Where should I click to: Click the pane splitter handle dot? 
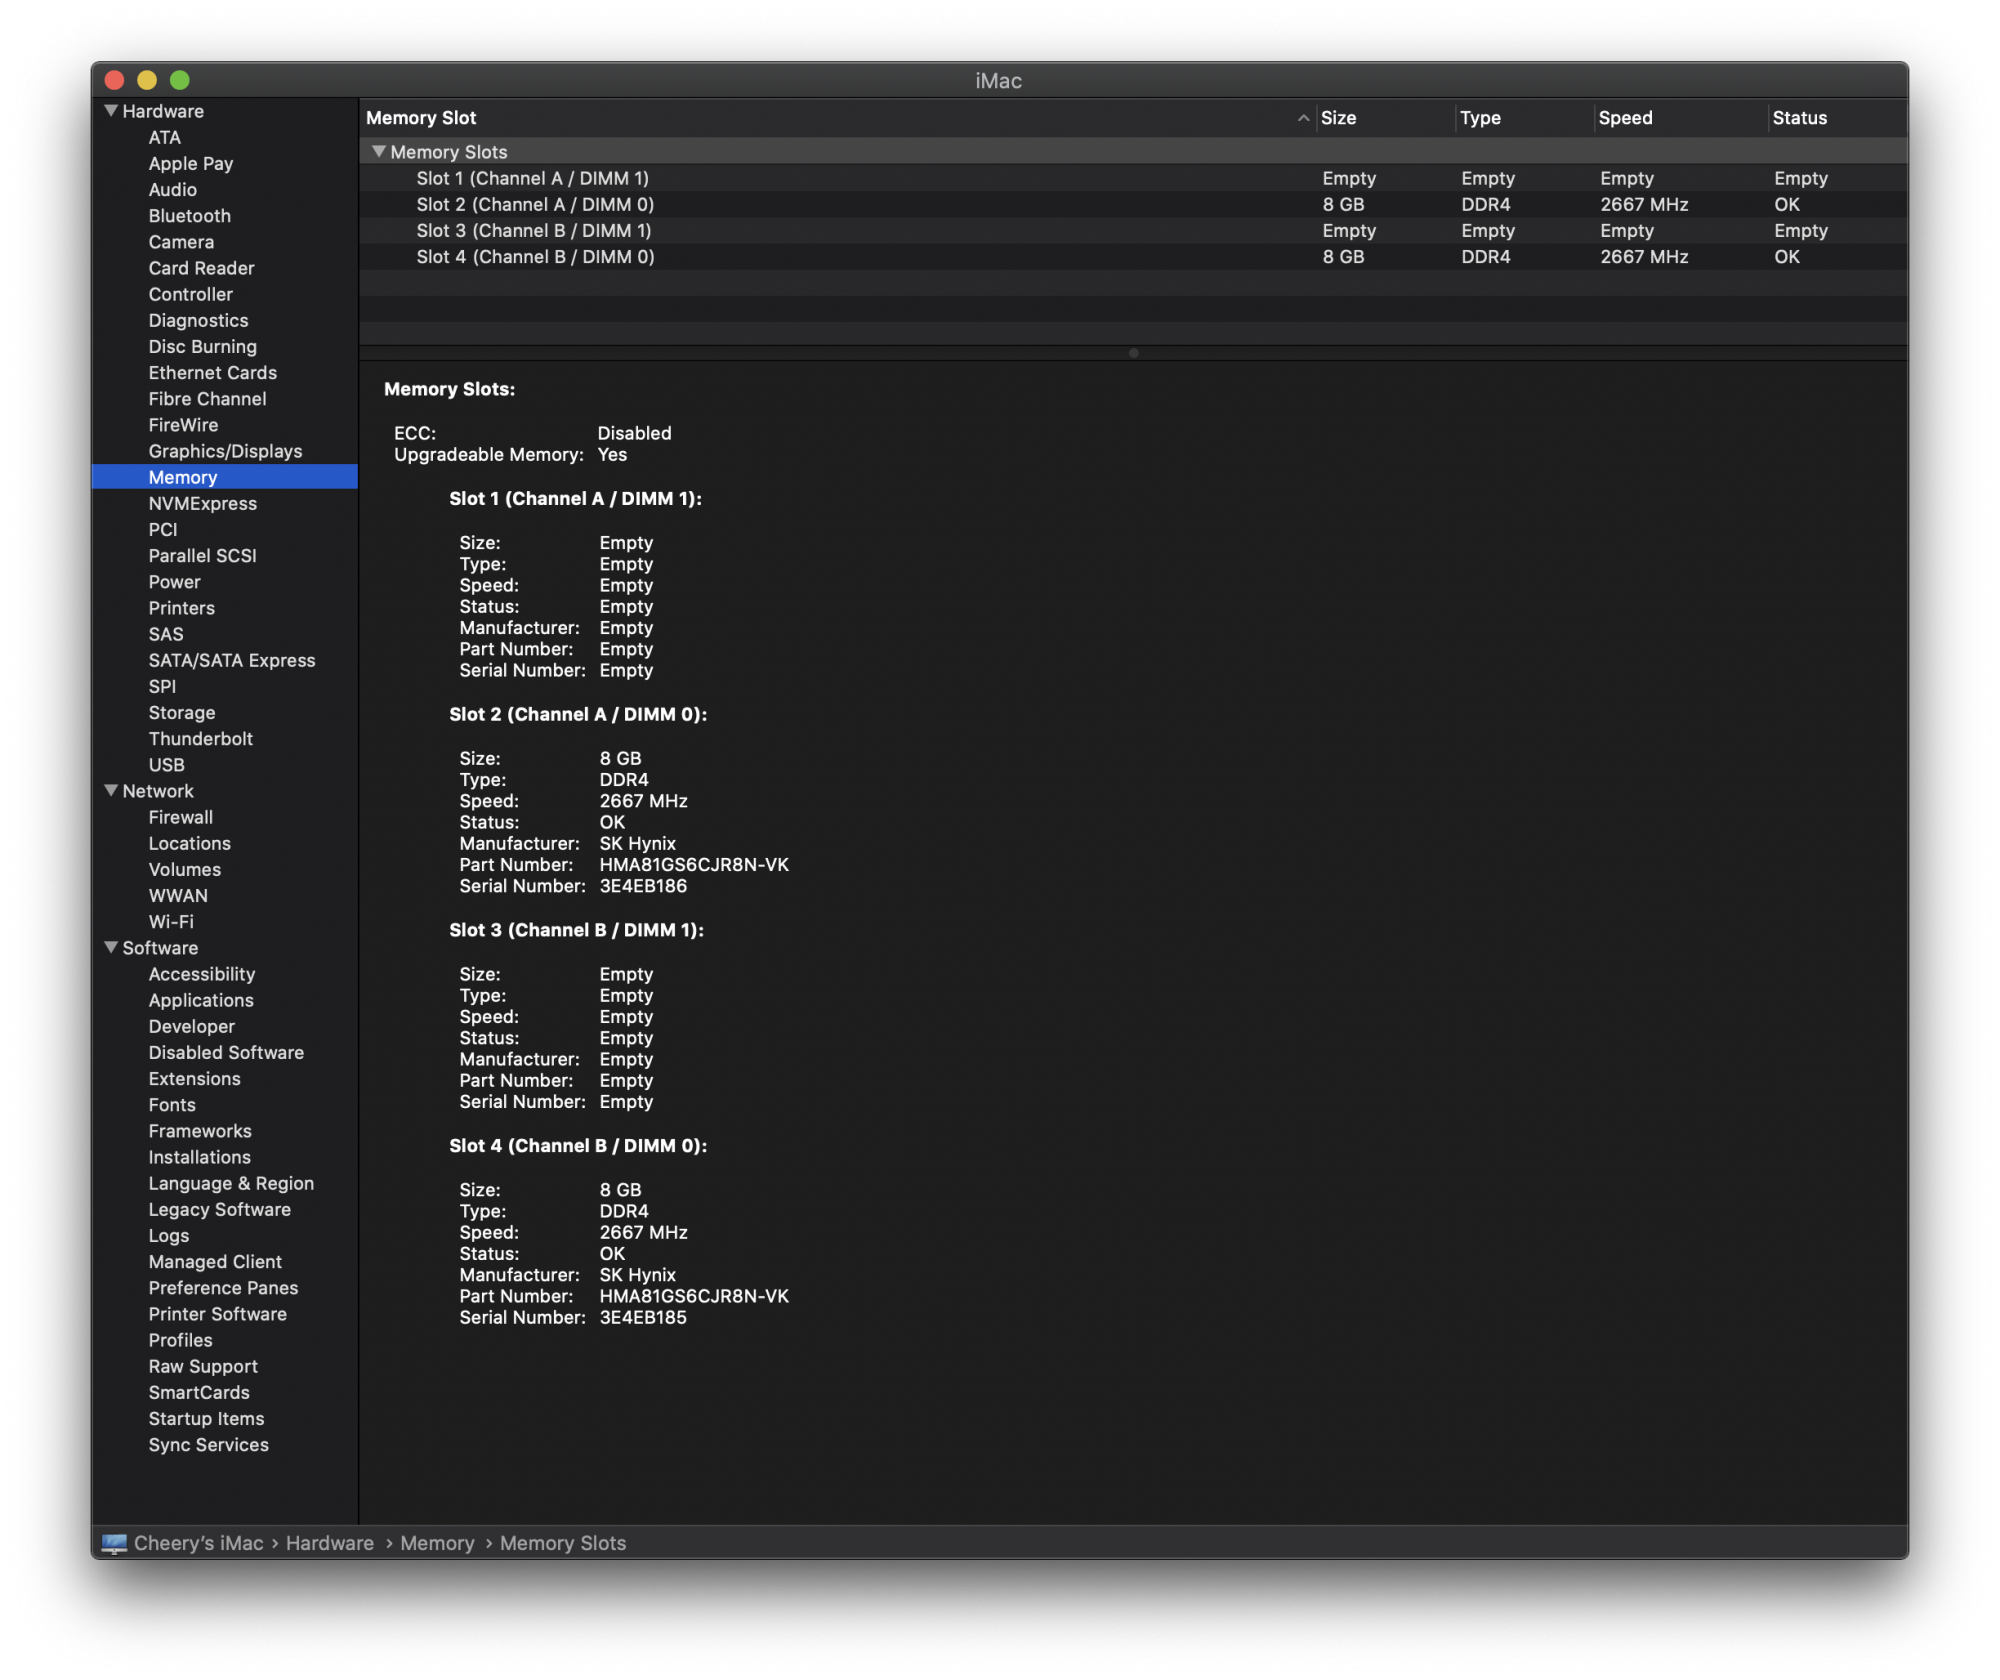[x=1133, y=353]
